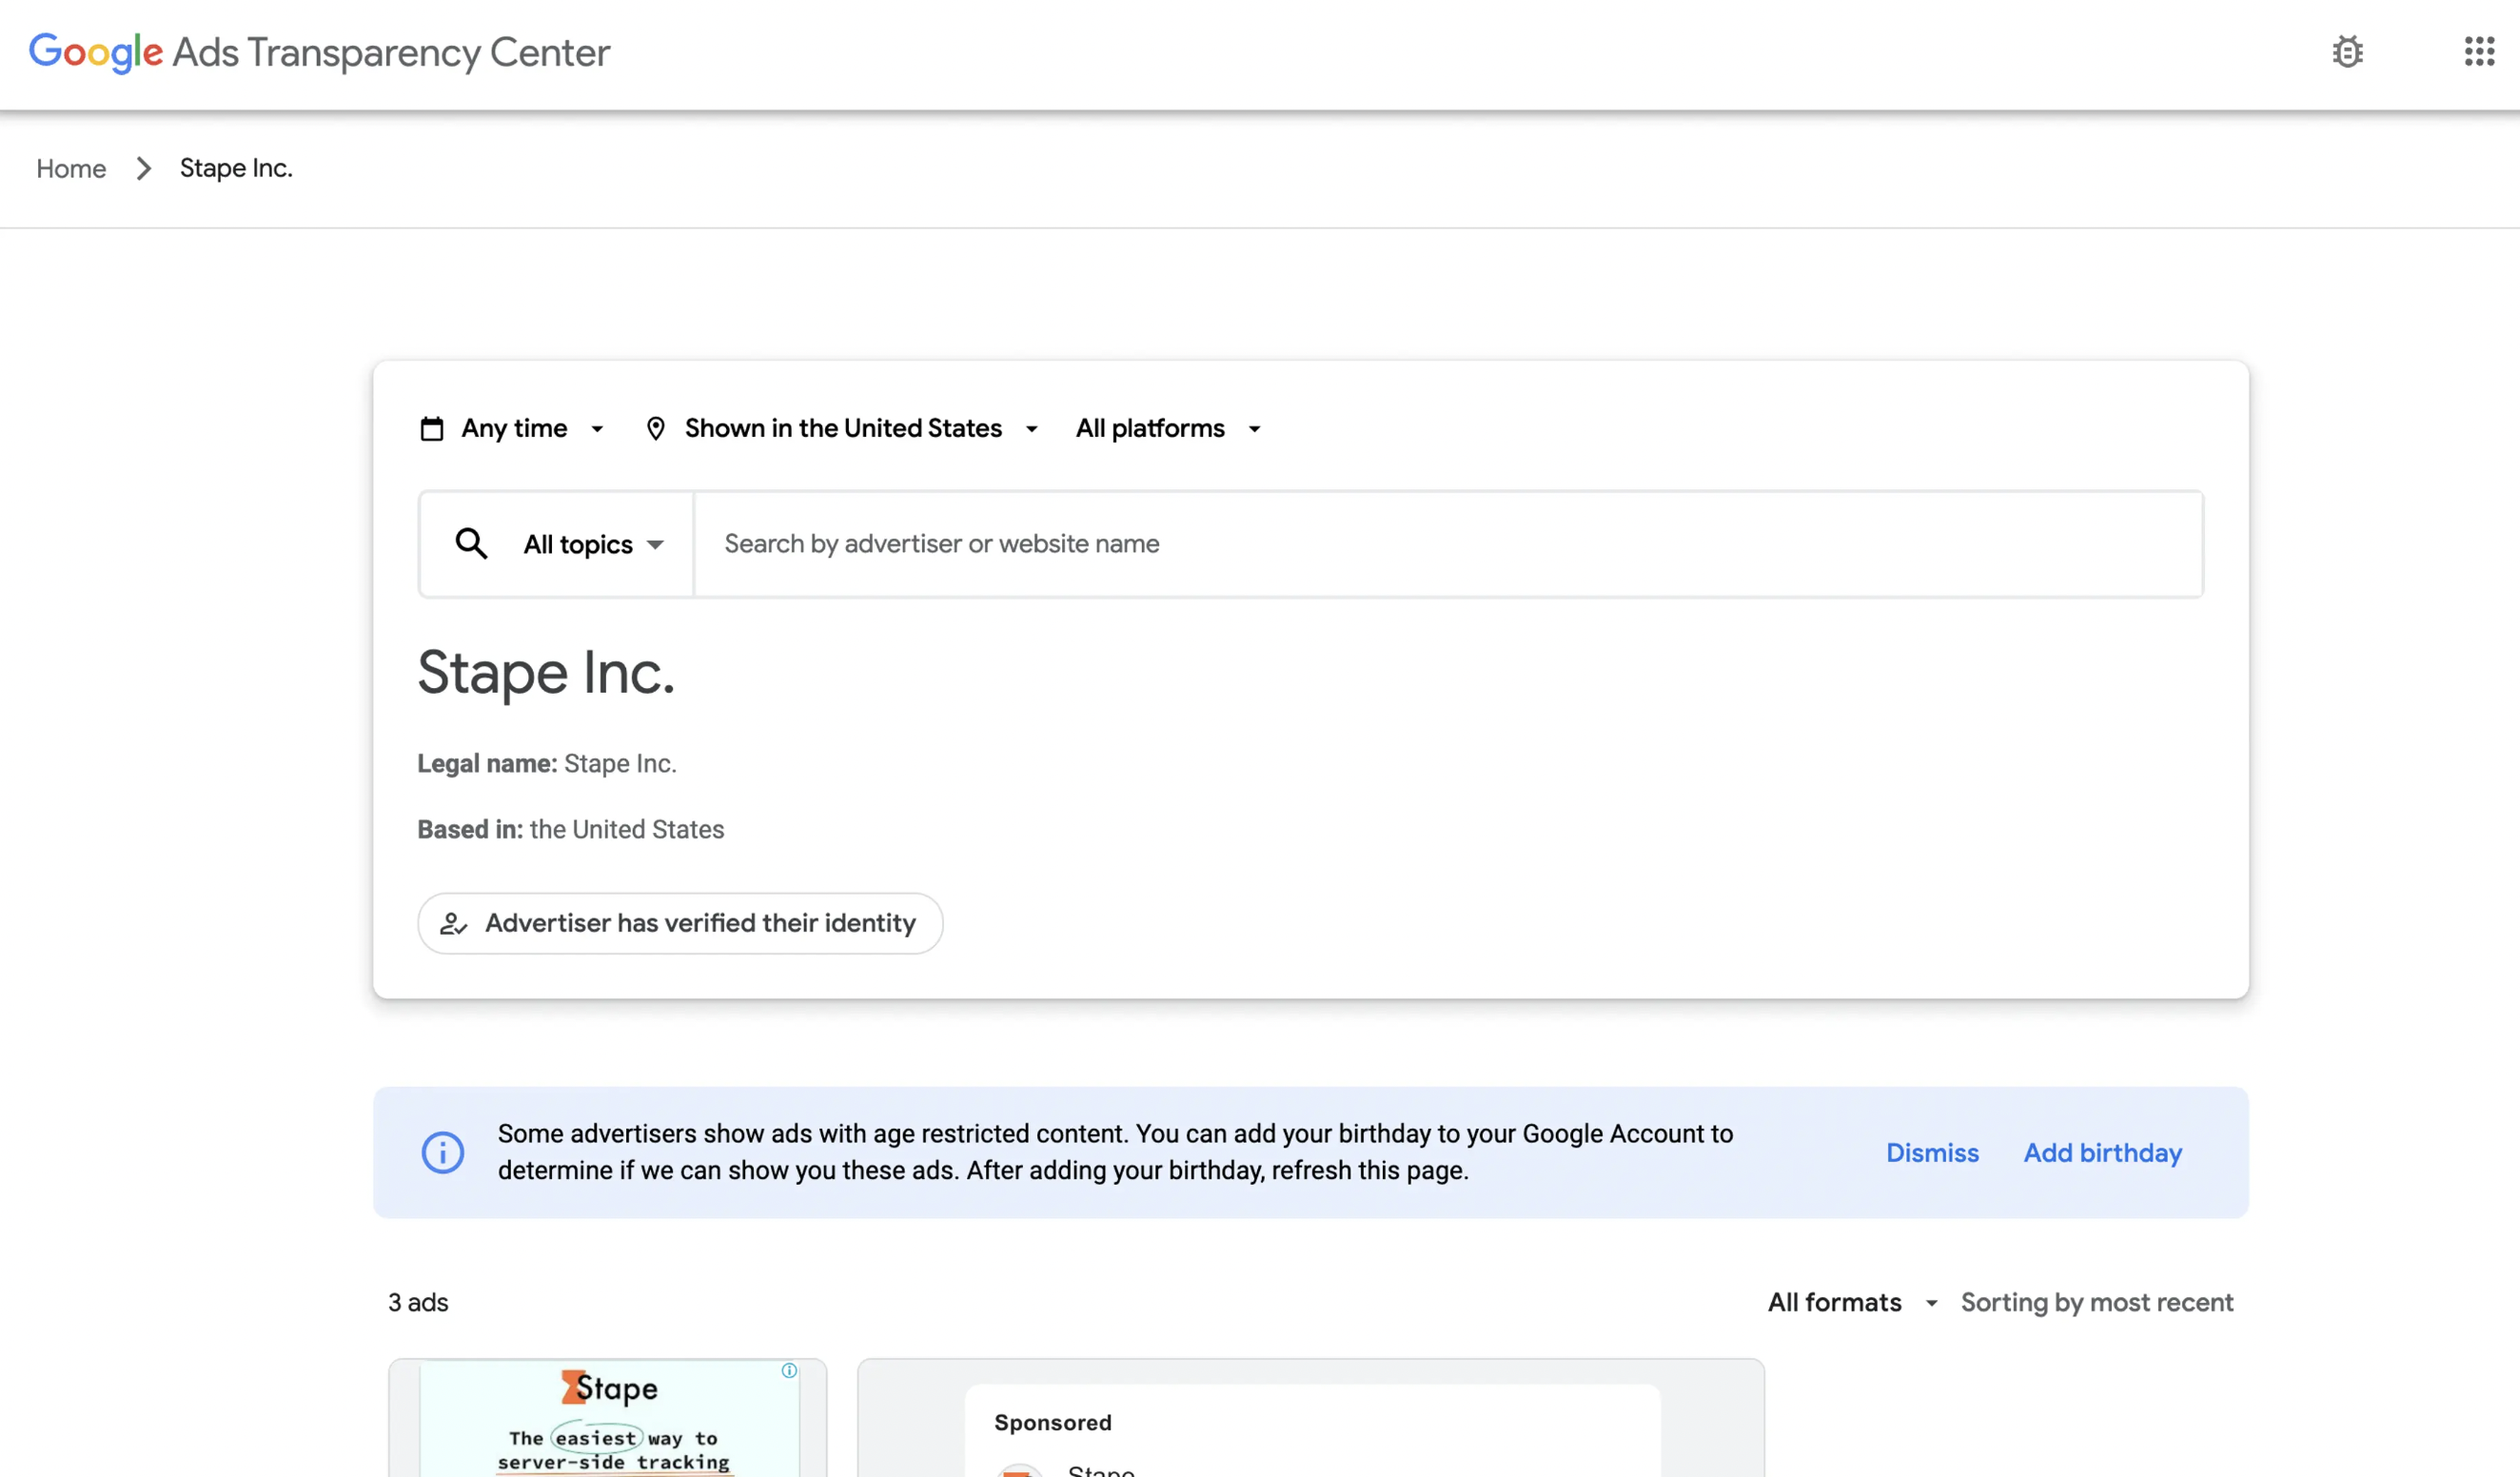
Task: Expand the Any time dropdown filter
Action: click(510, 429)
